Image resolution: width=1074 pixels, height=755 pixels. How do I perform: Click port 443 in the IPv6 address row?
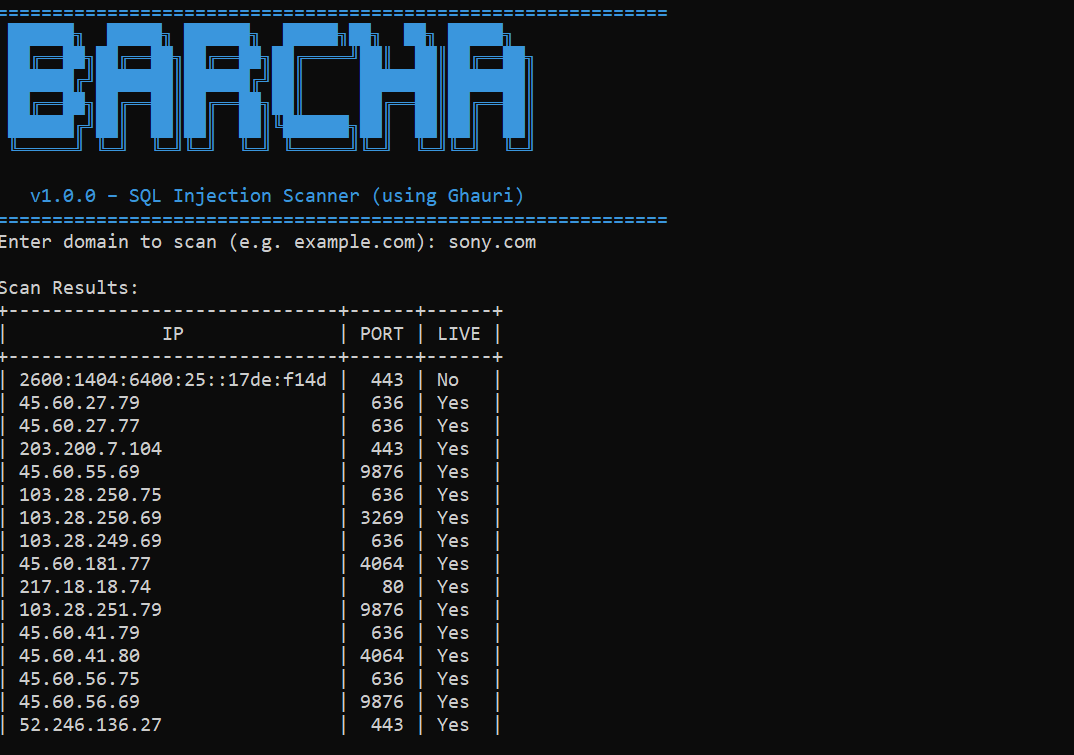point(388,380)
